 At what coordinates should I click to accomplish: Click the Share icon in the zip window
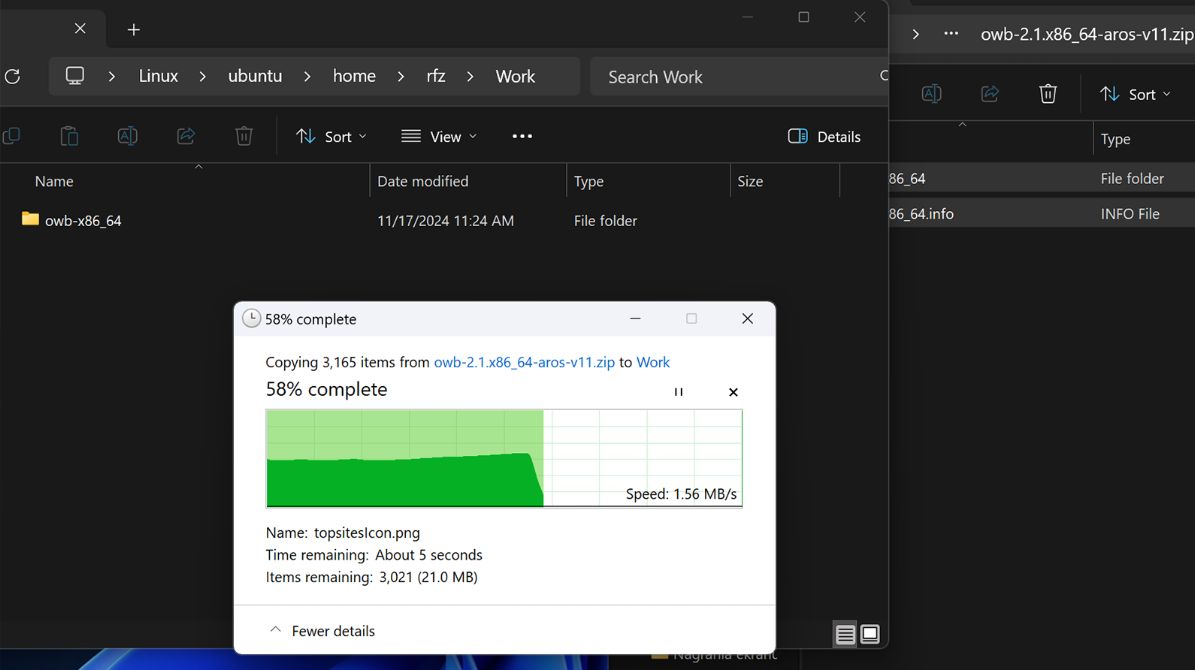(990, 94)
